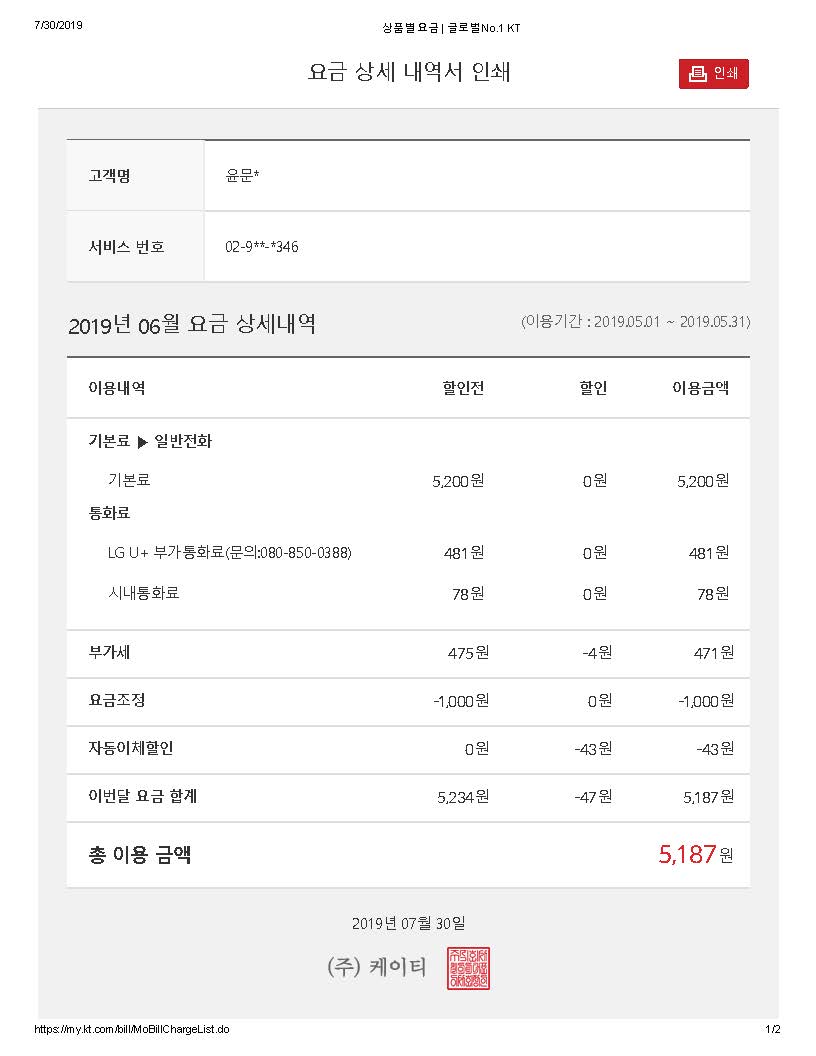Click the 이용금액 column header

[x=700, y=388]
